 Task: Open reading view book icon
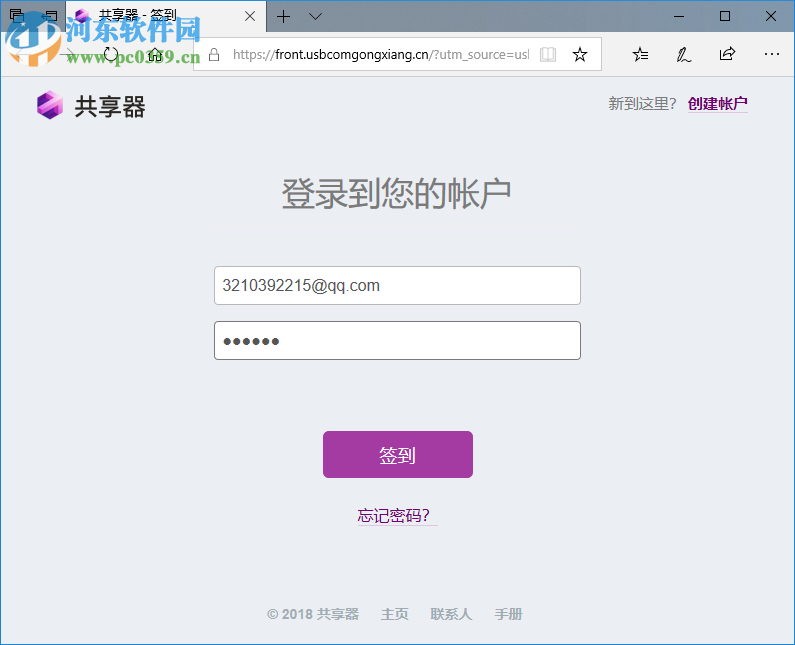coord(548,54)
